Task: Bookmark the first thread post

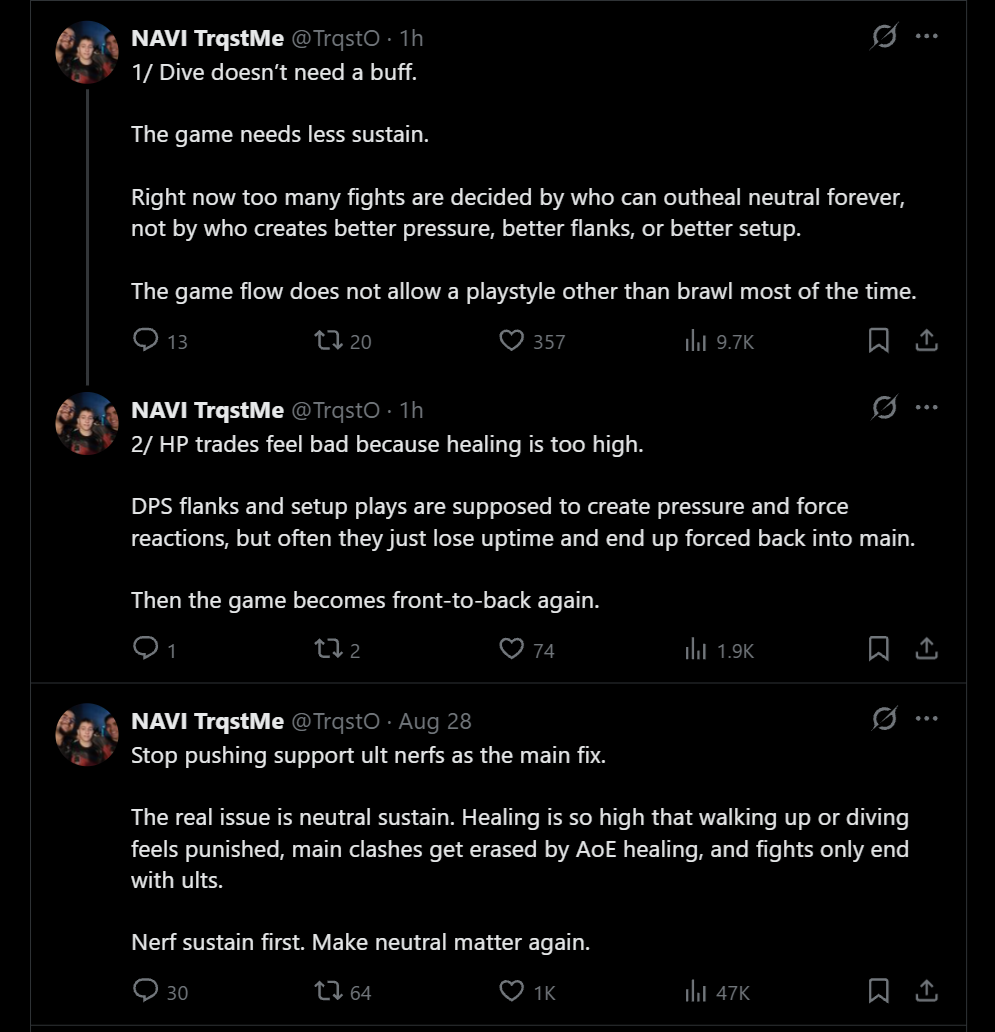Action: click(879, 340)
